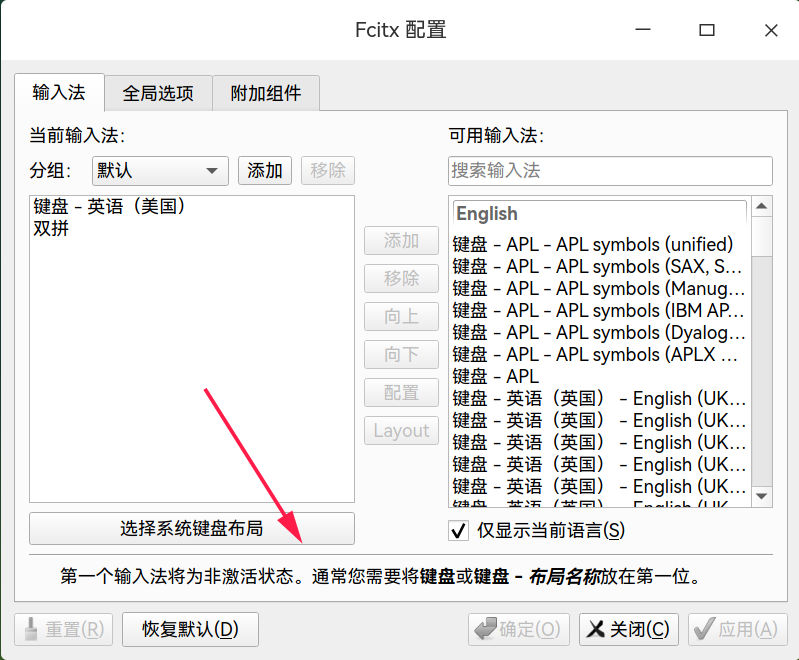Click the greyed 移除 button next to the 分组 dropdown
Viewport: 799px width, 660px height.
point(328,171)
